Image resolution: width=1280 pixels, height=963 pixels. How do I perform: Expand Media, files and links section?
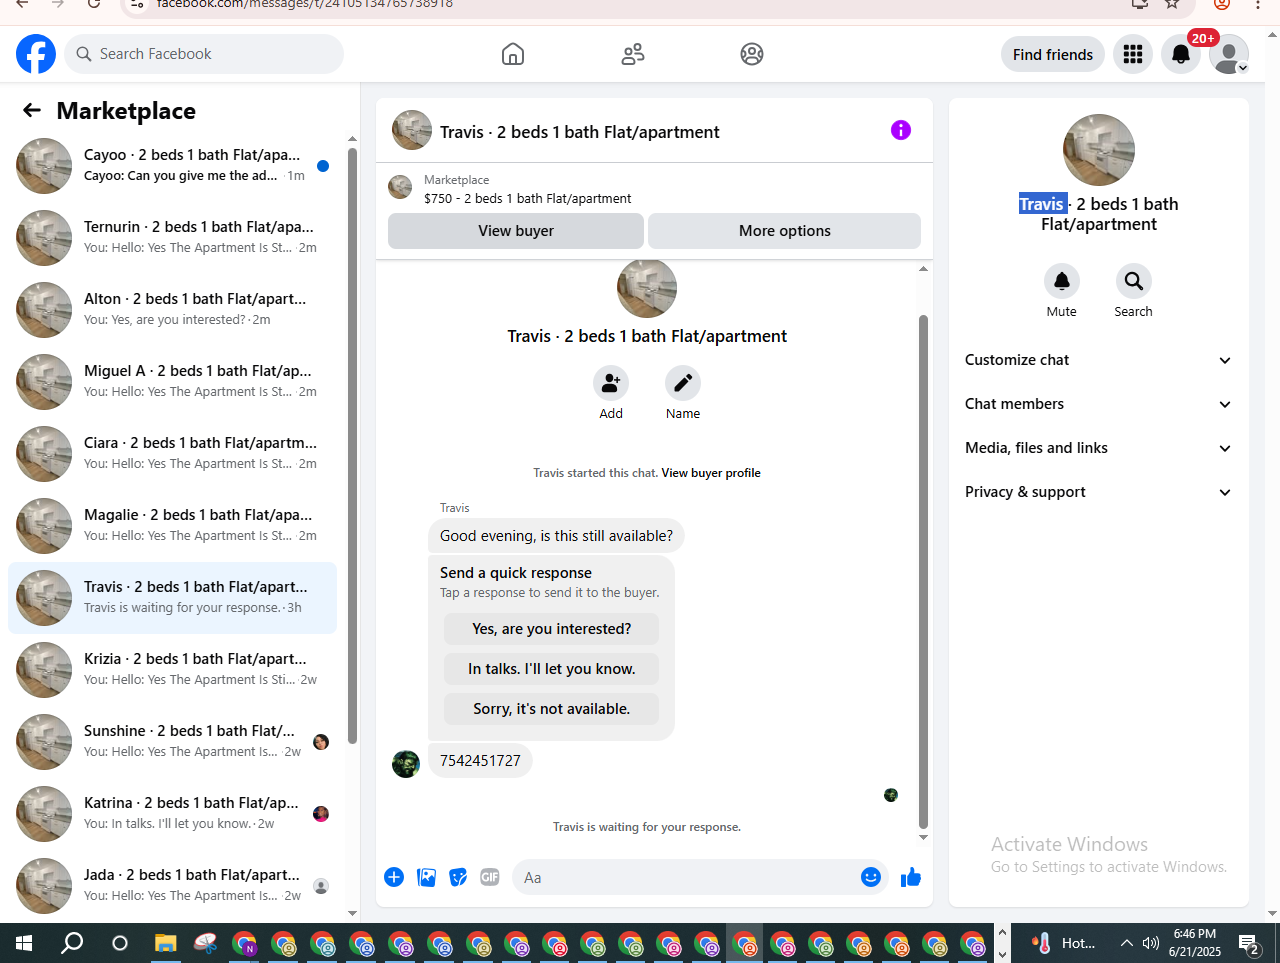click(1099, 448)
